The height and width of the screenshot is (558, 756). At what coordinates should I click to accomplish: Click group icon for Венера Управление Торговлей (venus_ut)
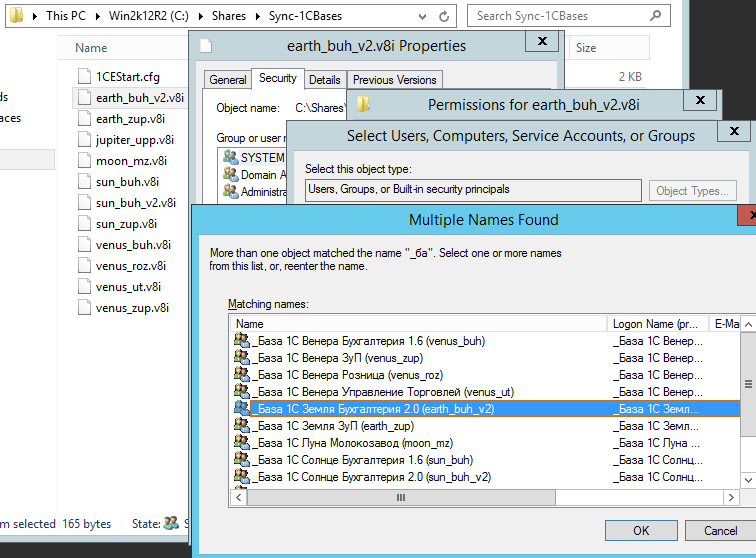click(x=242, y=391)
